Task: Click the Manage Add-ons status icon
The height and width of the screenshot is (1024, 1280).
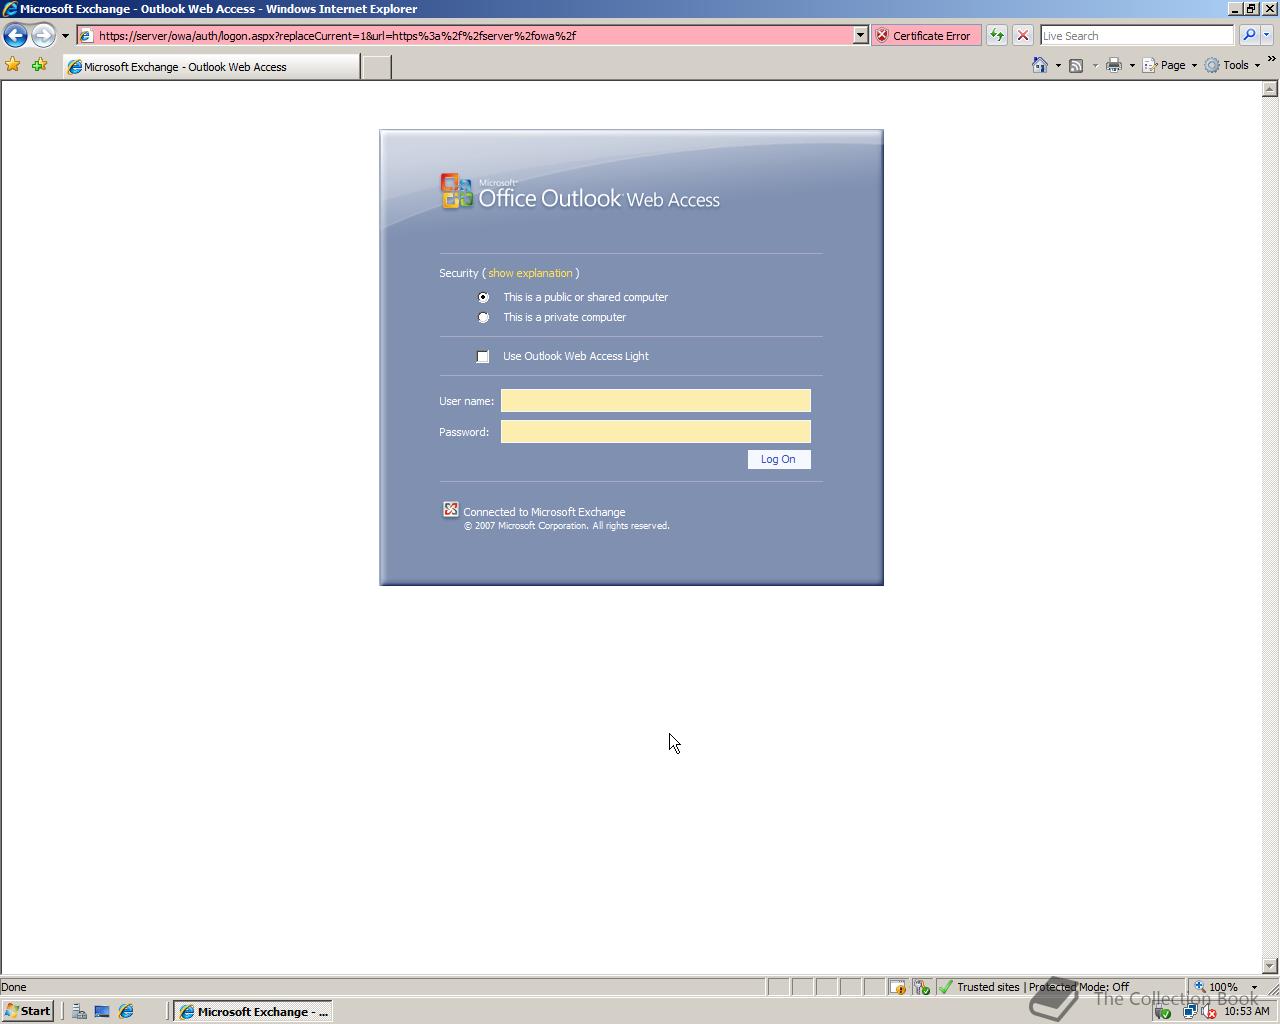Action: click(921, 987)
